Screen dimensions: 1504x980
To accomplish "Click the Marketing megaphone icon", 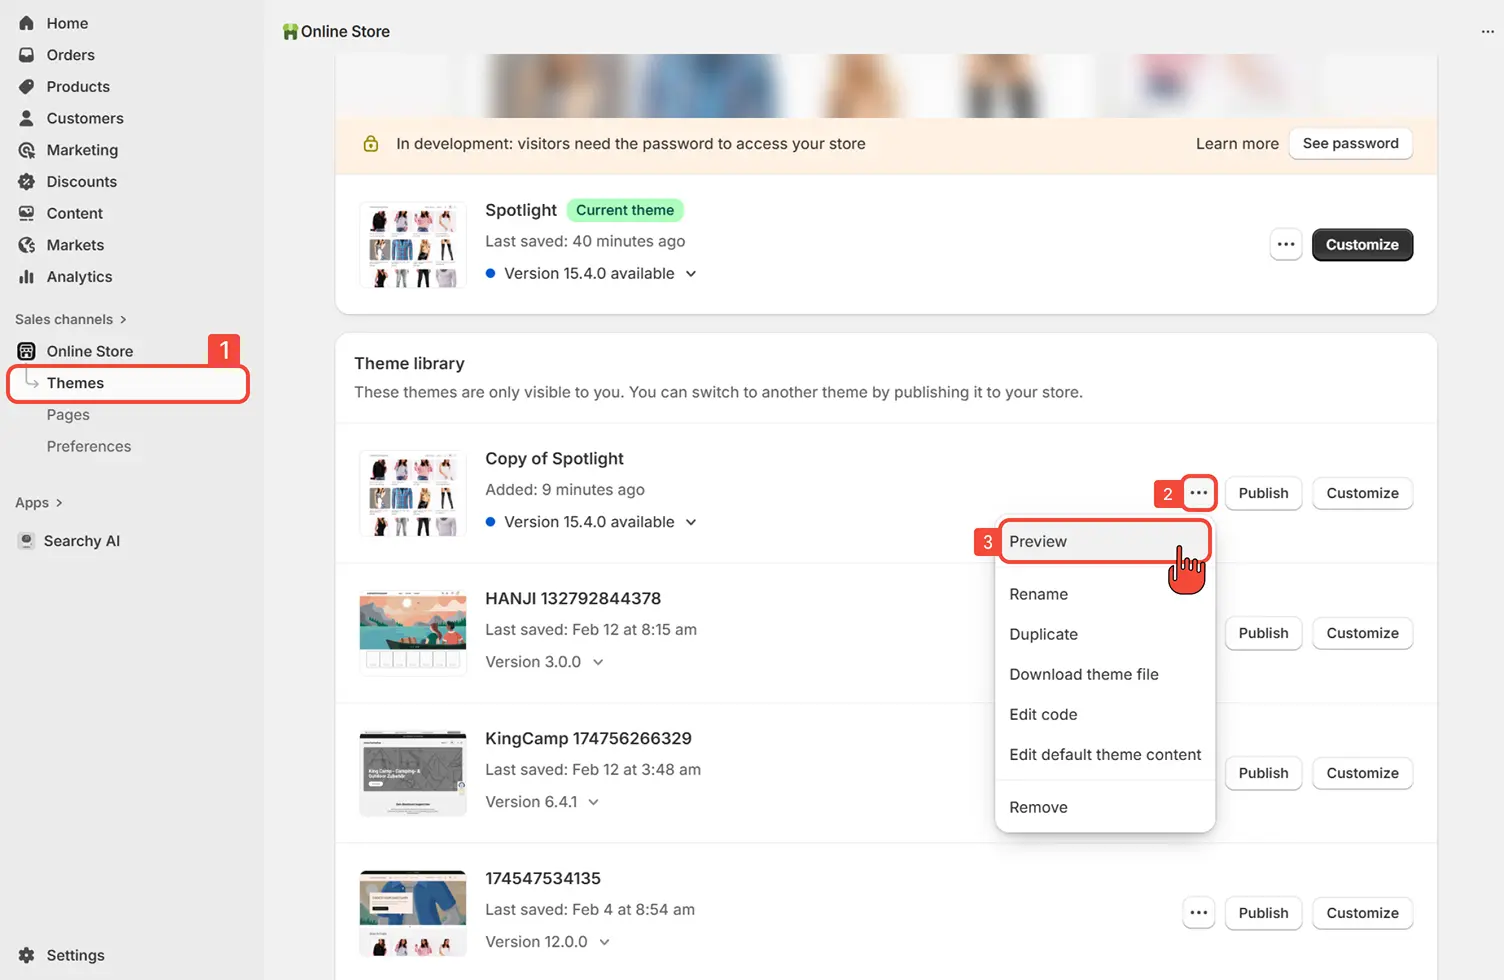I will pyautogui.click(x=27, y=150).
